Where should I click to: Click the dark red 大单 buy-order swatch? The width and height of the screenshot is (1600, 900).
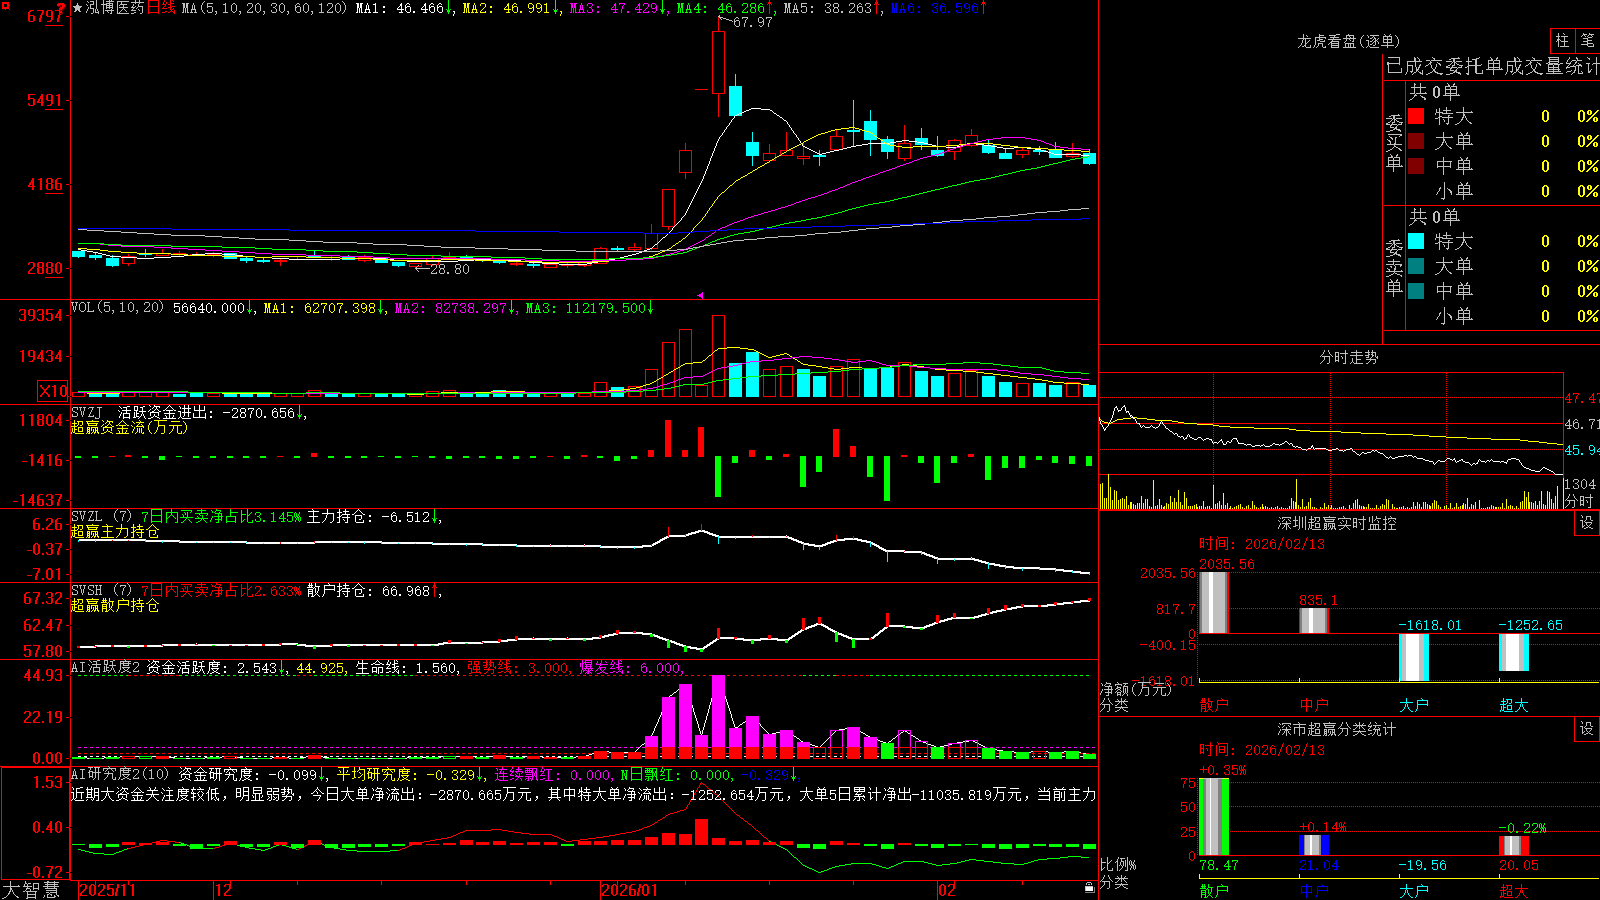[x=1416, y=141]
